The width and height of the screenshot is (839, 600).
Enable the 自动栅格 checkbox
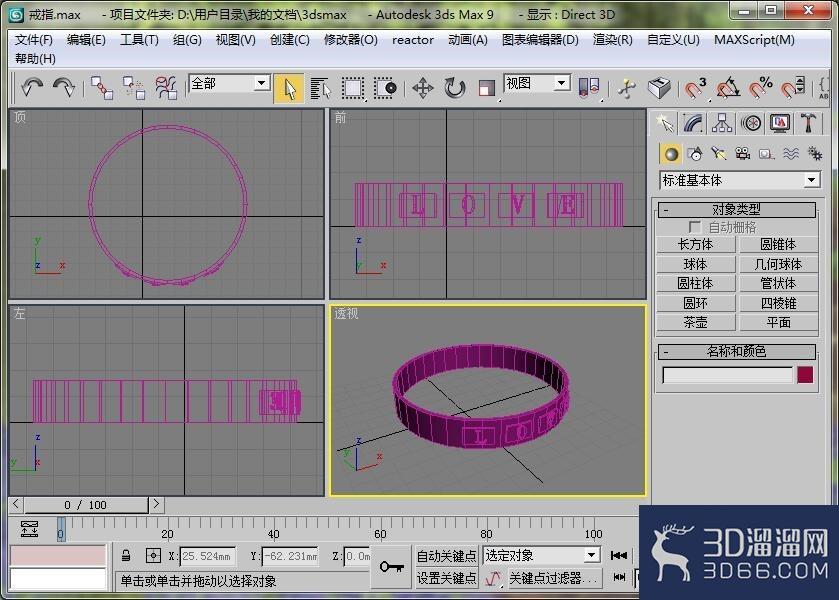click(x=695, y=227)
